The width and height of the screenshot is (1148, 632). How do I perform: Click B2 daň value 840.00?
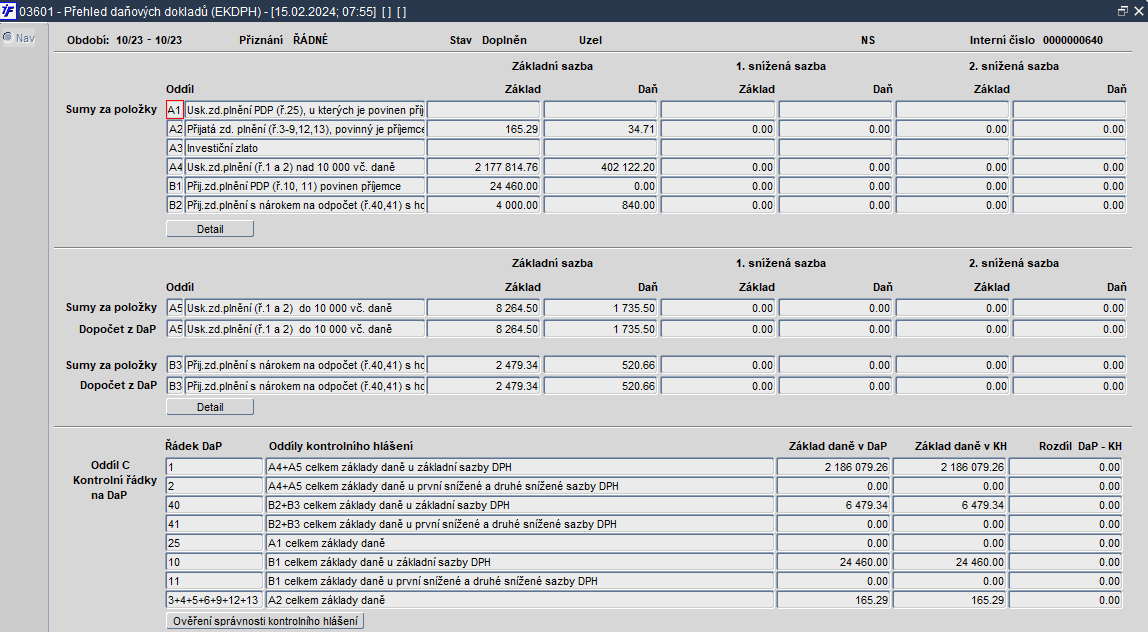click(601, 205)
